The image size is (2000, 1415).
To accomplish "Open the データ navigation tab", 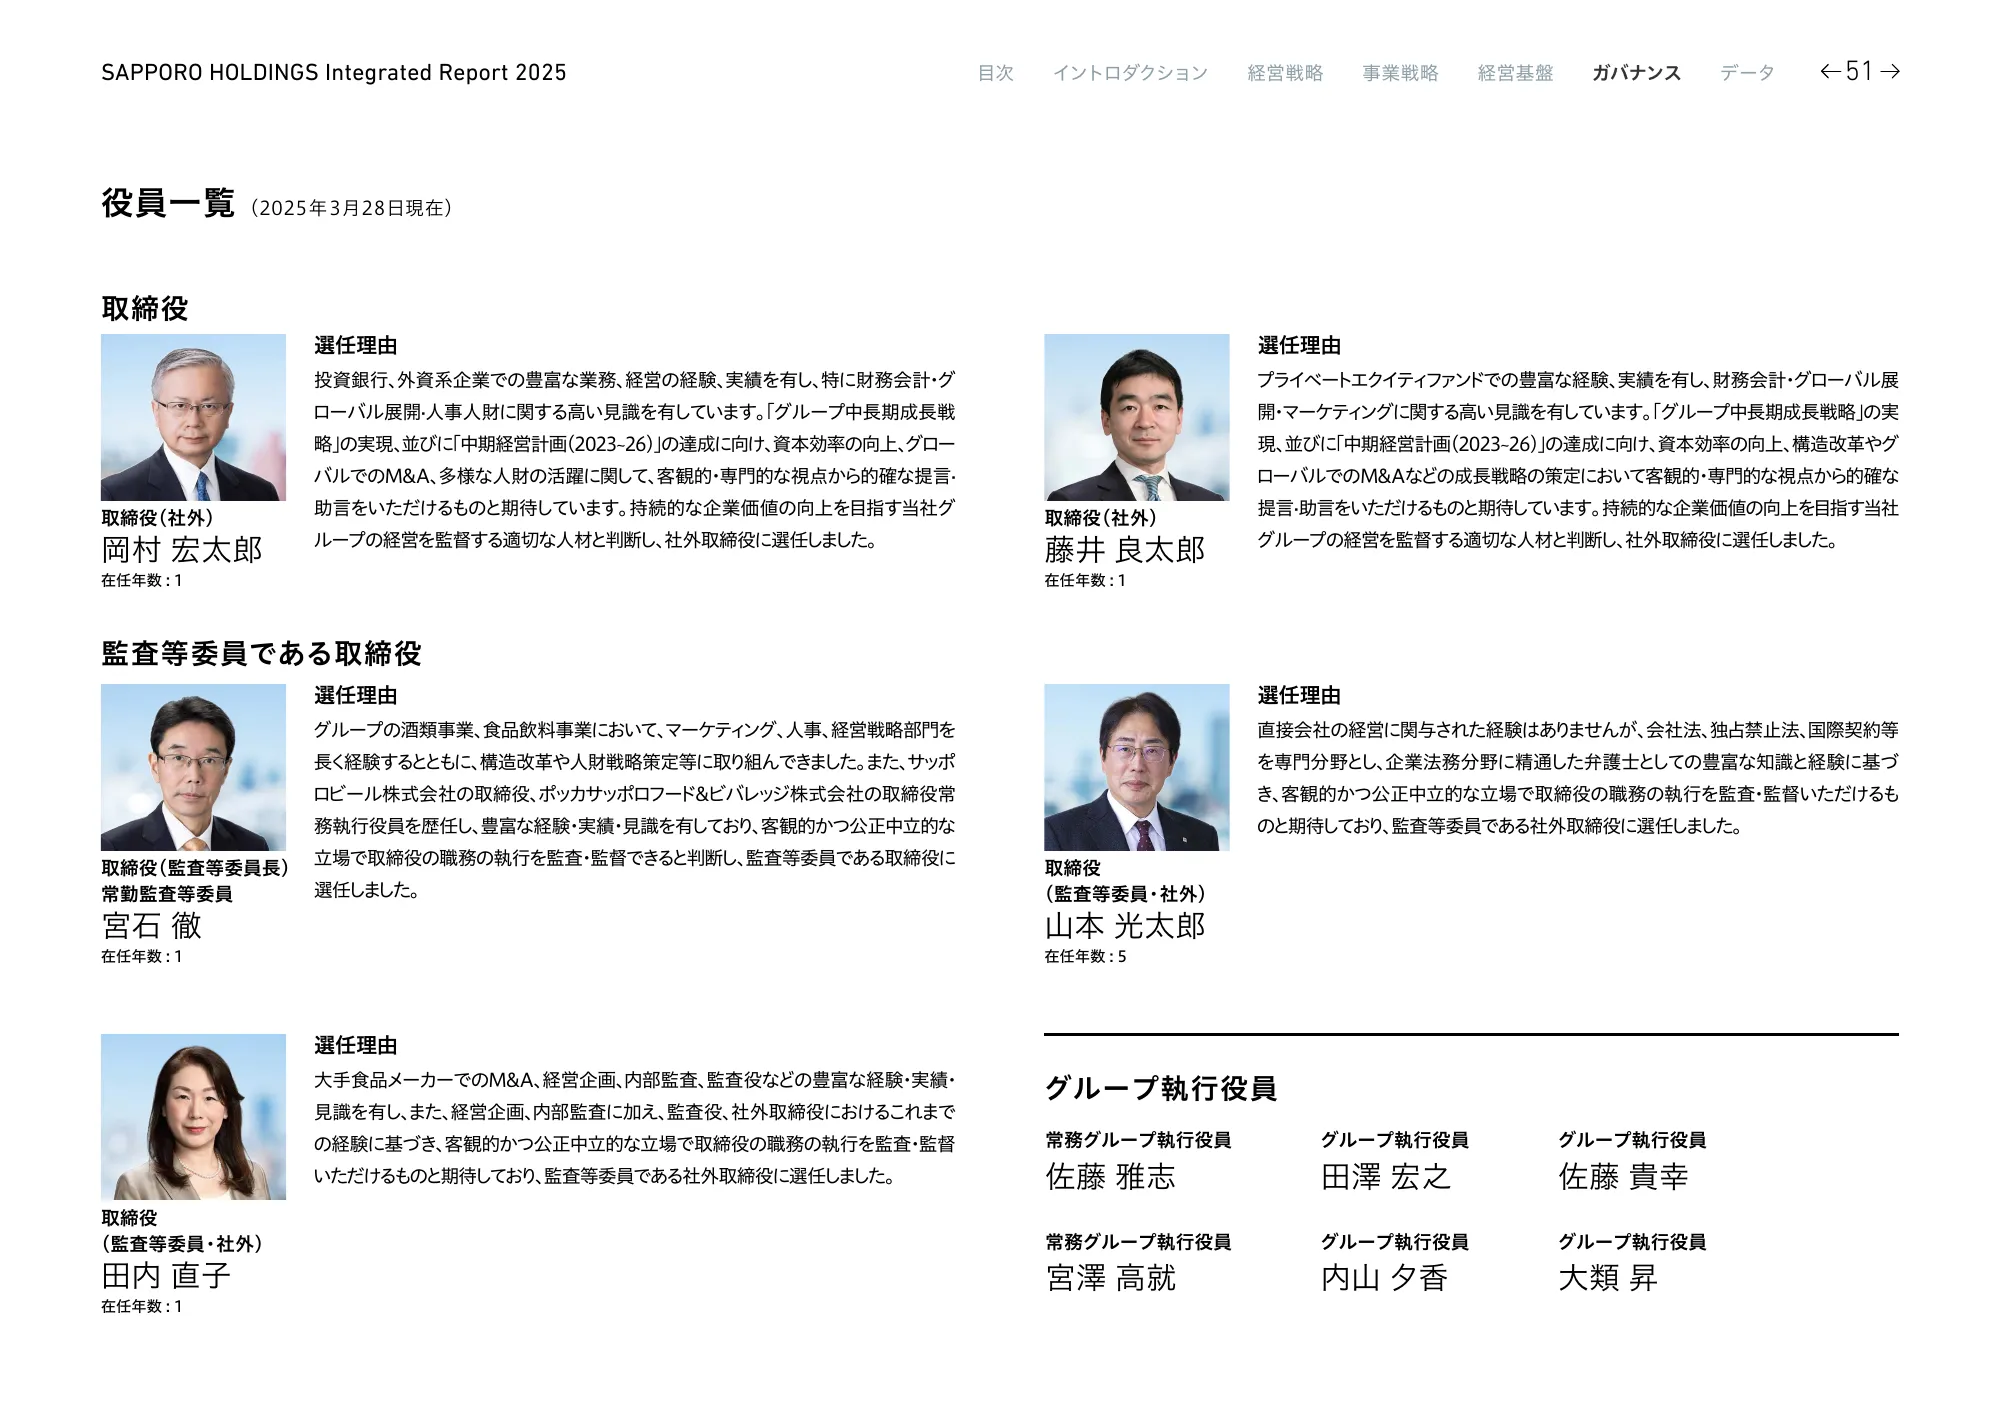I will click(1747, 73).
